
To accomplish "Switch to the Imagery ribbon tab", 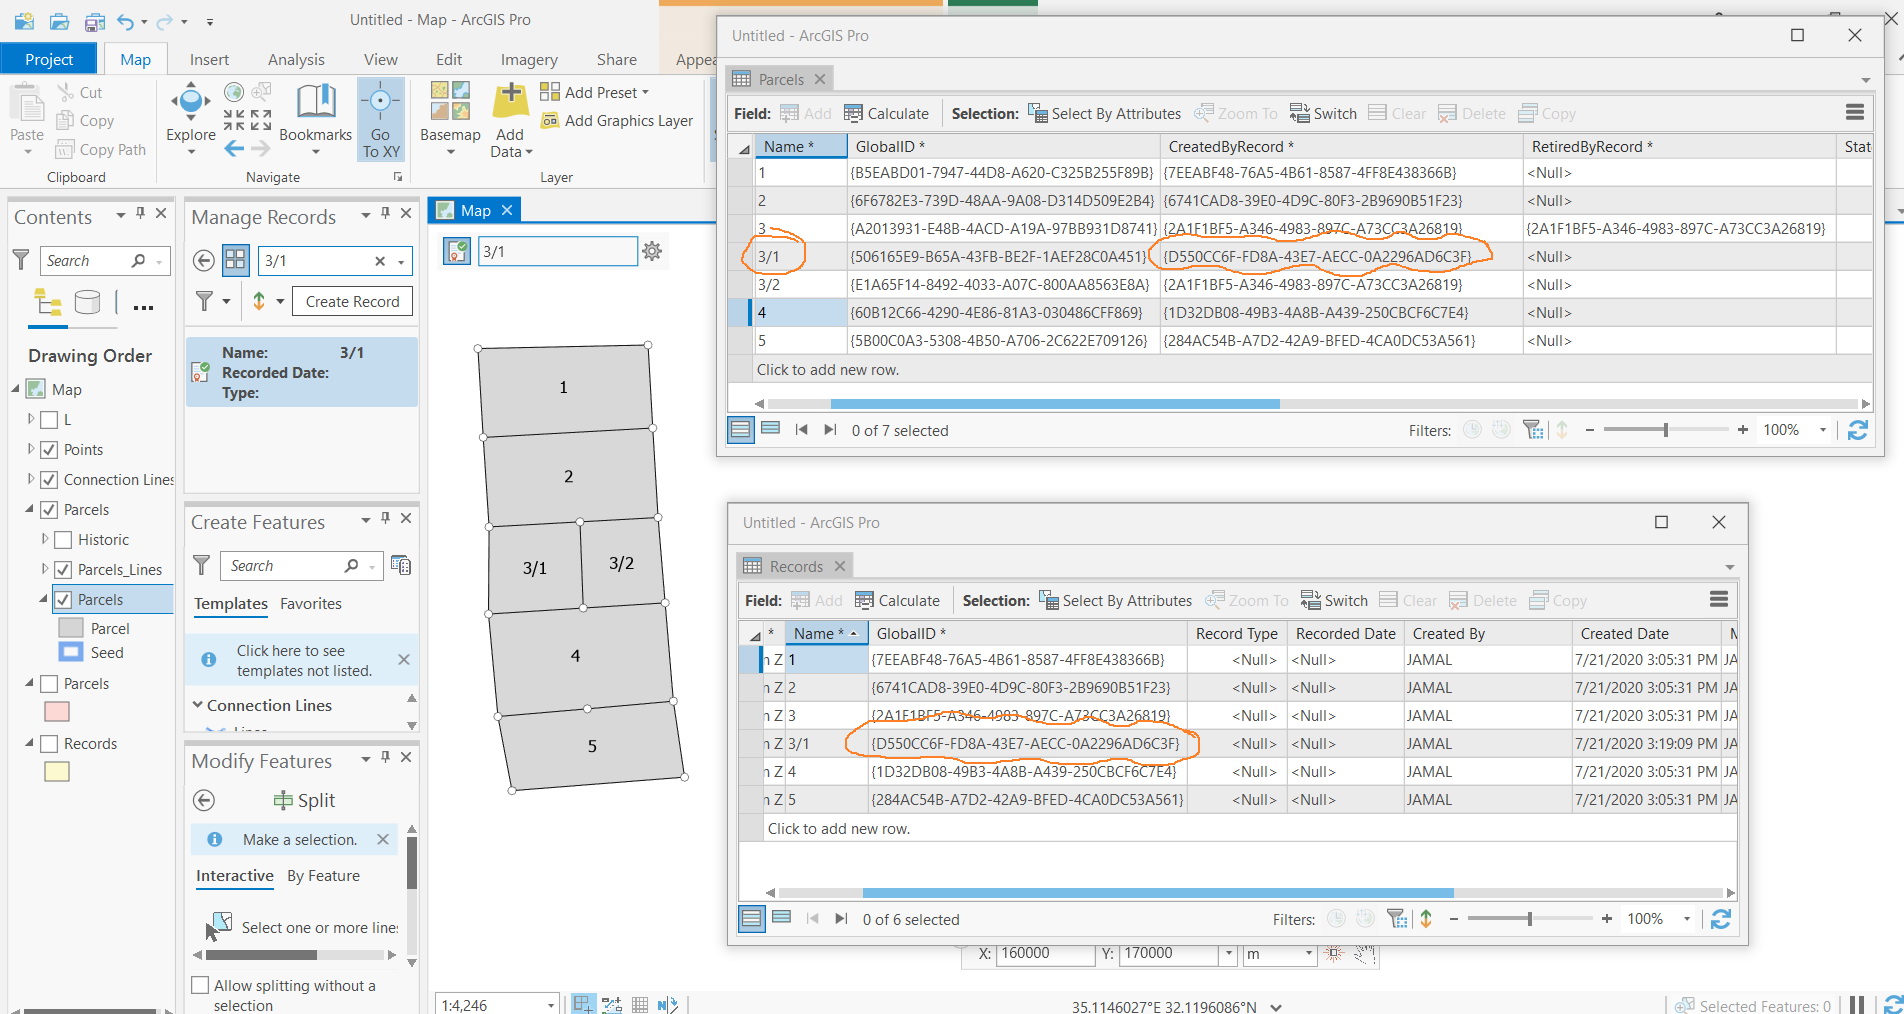I will [x=529, y=60].
